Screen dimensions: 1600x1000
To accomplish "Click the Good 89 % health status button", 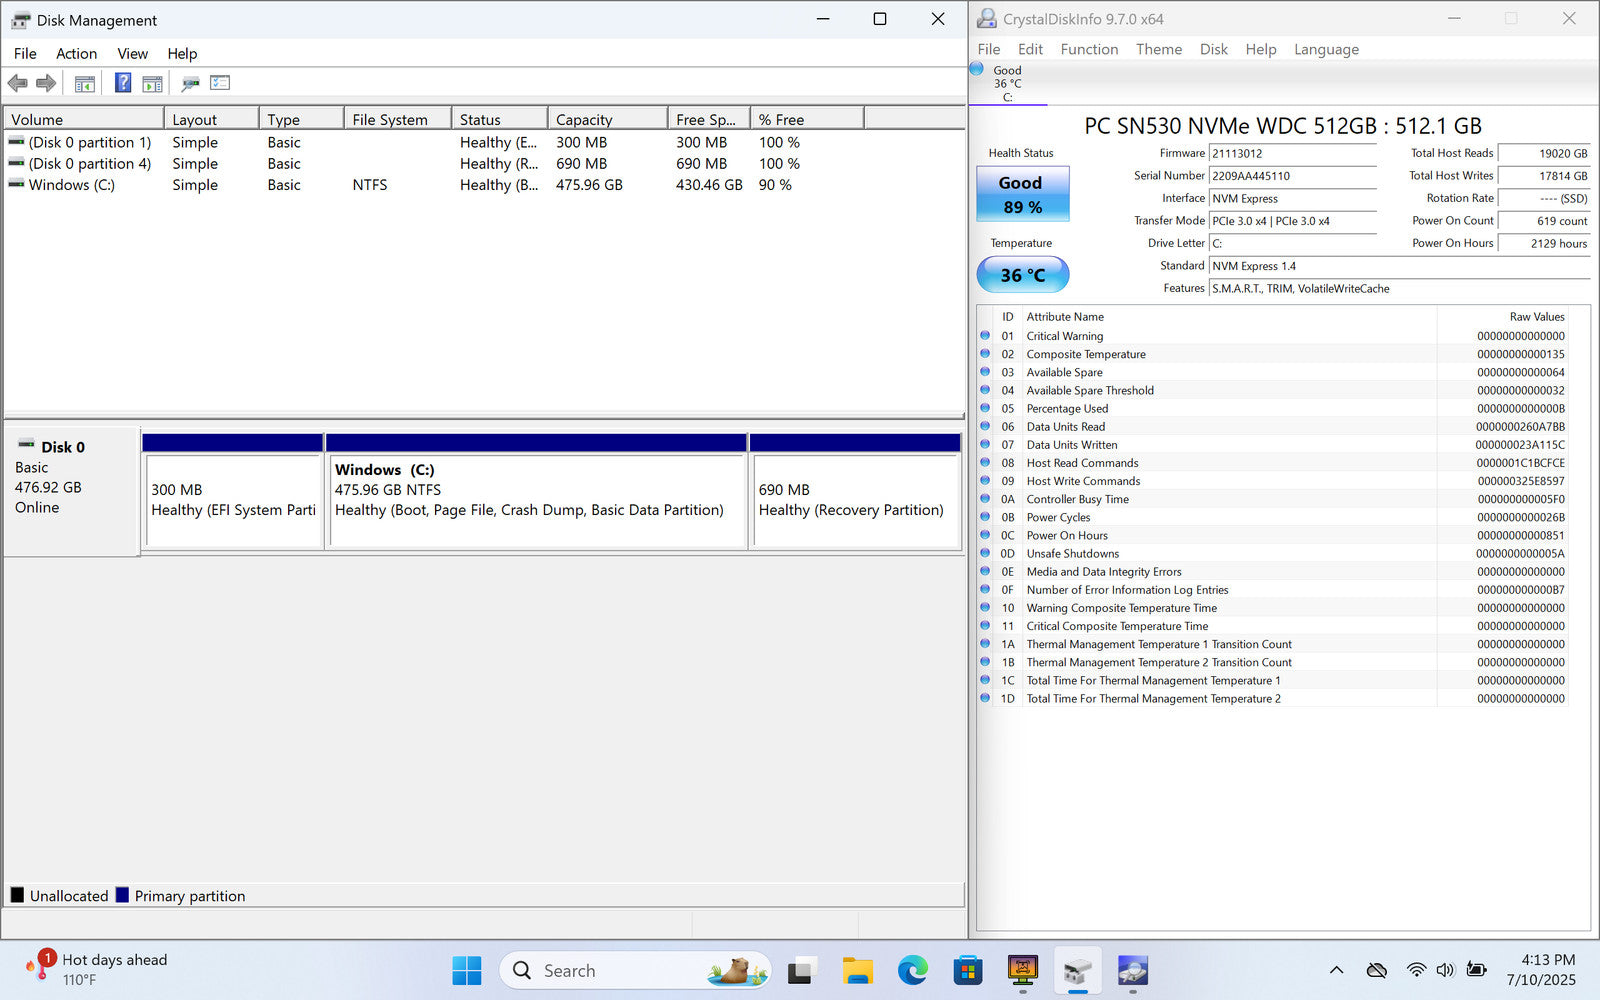I will tap(1022, 194).
